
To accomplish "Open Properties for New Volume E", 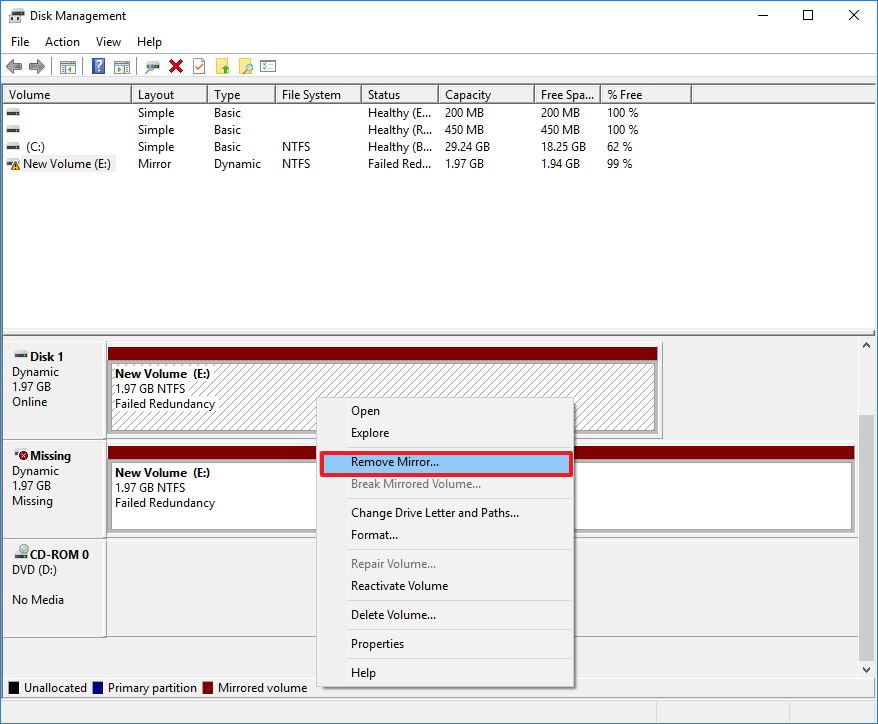I will (x=378, y=644).
